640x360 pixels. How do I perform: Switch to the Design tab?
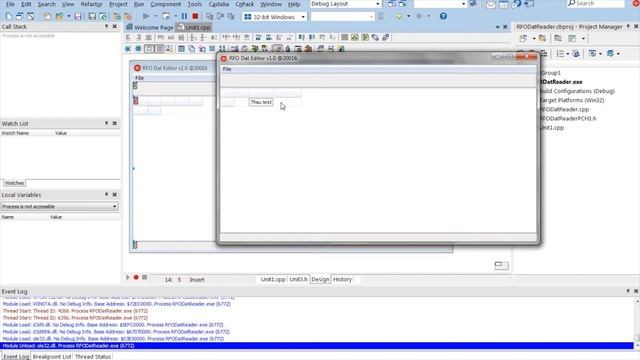(x=320, y=280)
